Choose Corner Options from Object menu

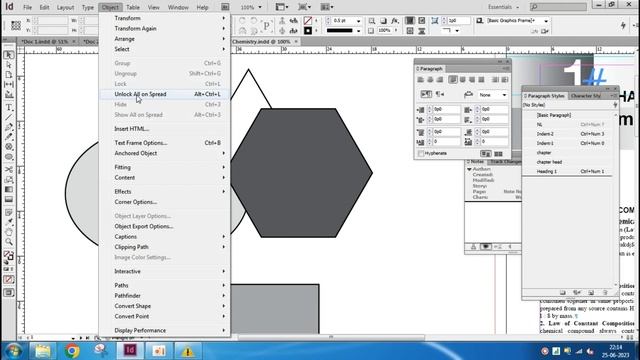coord(165,202)
